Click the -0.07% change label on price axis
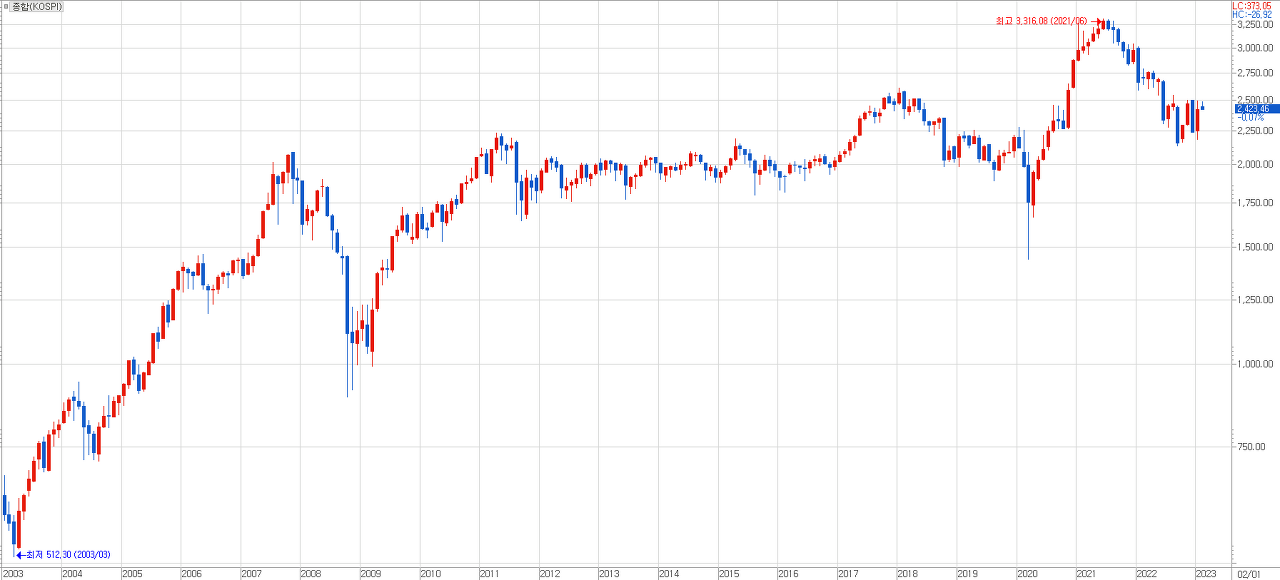This screenshot has height=580, width=1280. 1250,118
